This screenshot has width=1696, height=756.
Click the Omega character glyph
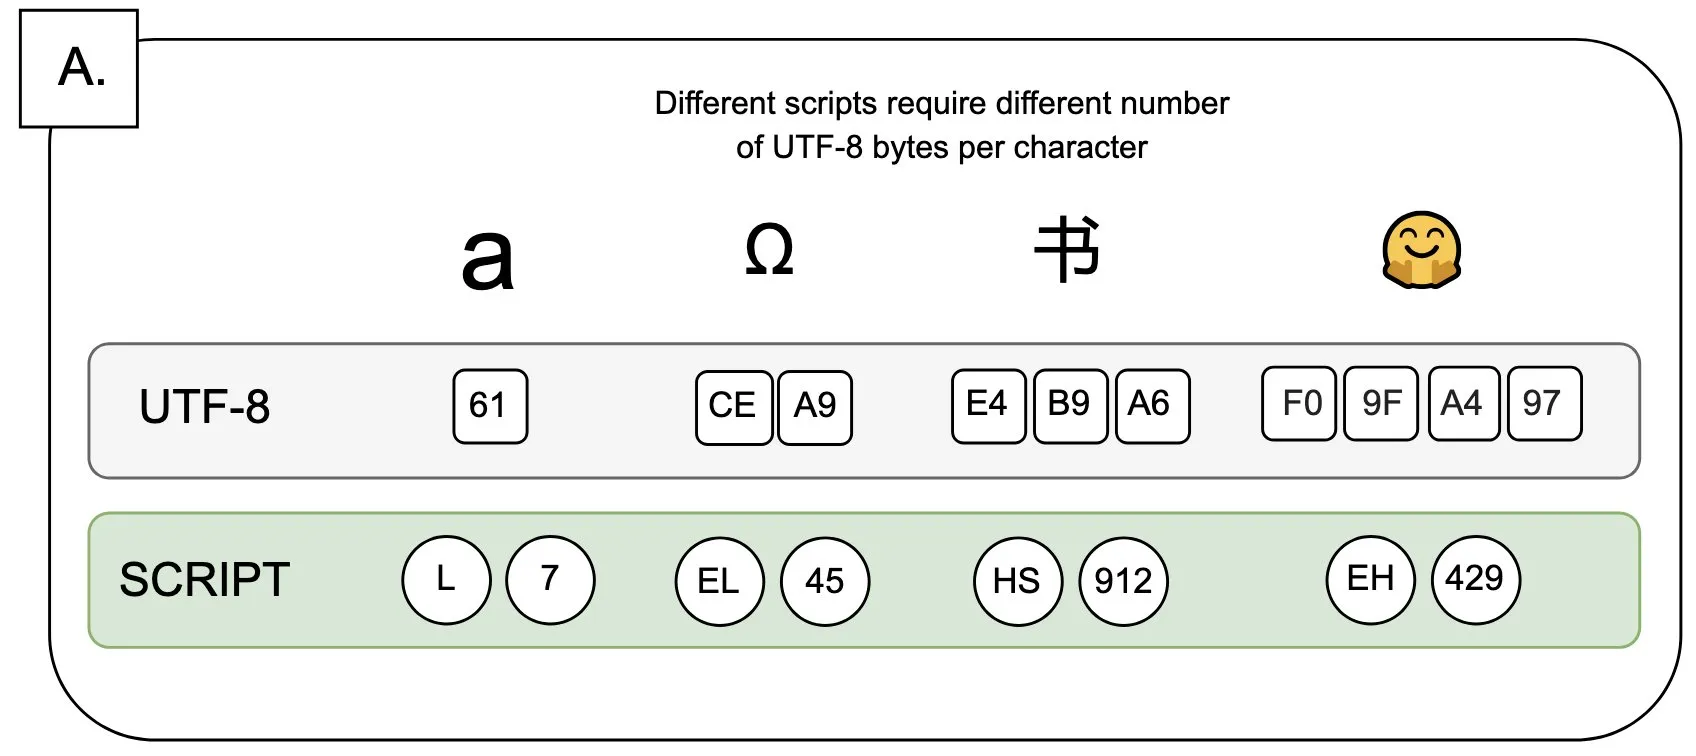click(769, 250)
